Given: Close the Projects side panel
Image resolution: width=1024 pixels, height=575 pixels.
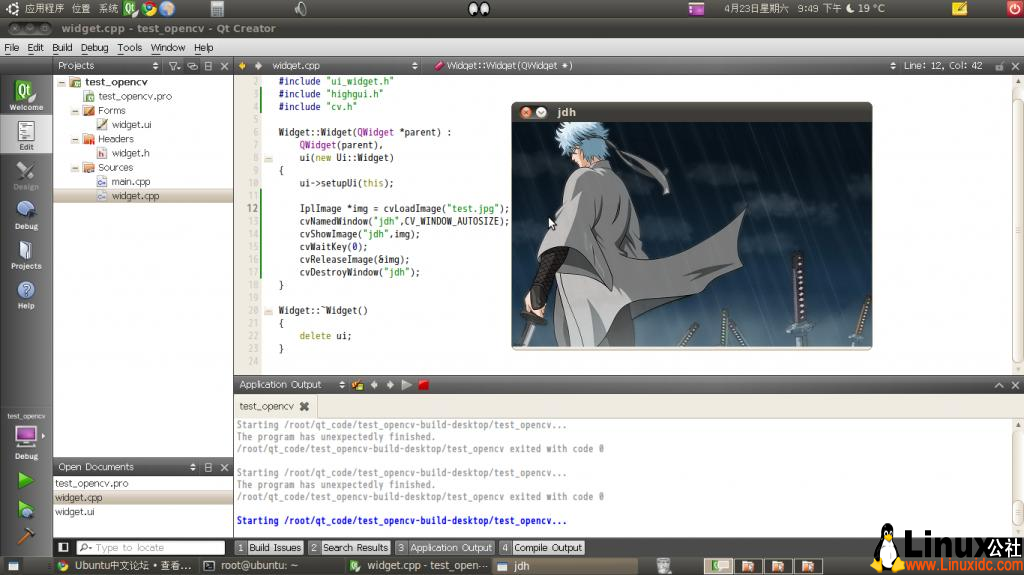Looking at the screenshot, I should click(225, 66).
